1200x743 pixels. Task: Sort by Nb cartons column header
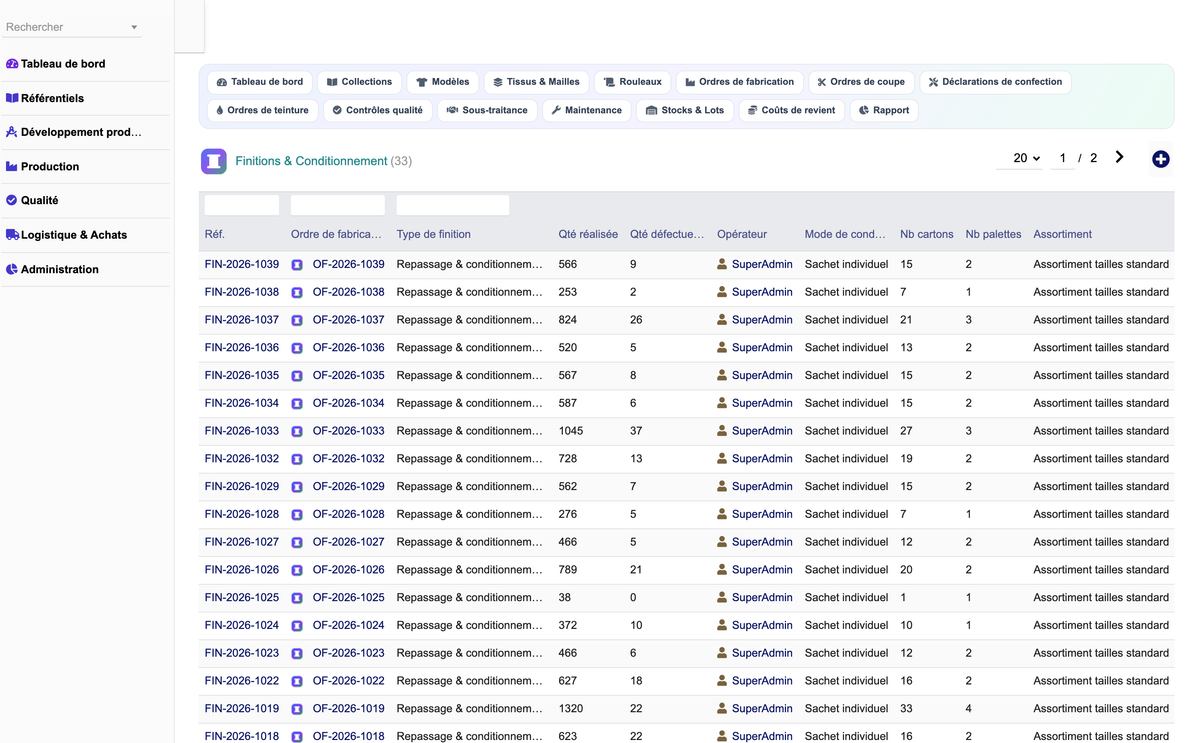pyautogui.click(x=927, y=234)
